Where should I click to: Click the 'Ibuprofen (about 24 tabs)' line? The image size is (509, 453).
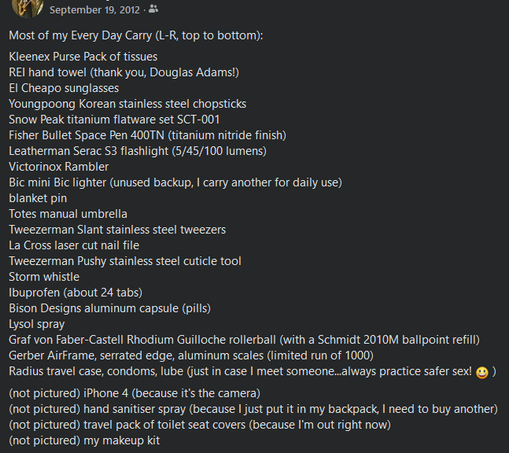click(76, 292)
